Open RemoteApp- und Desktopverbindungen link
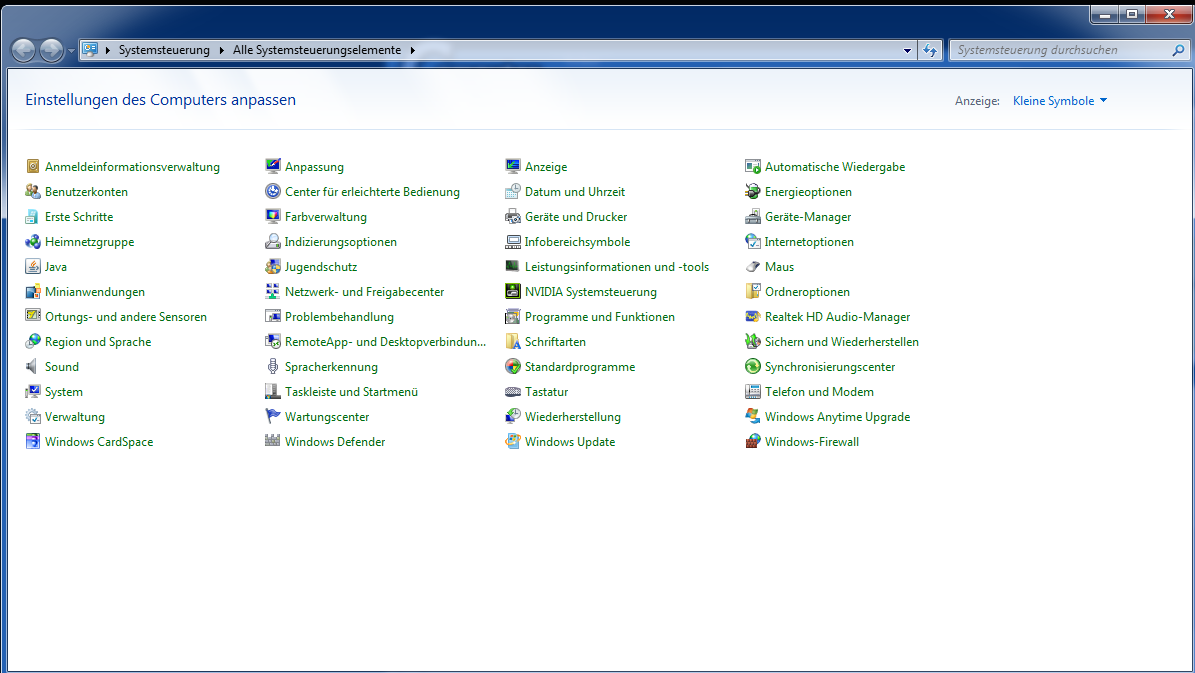Screen dimensions: 1195x673 (385, 341)
